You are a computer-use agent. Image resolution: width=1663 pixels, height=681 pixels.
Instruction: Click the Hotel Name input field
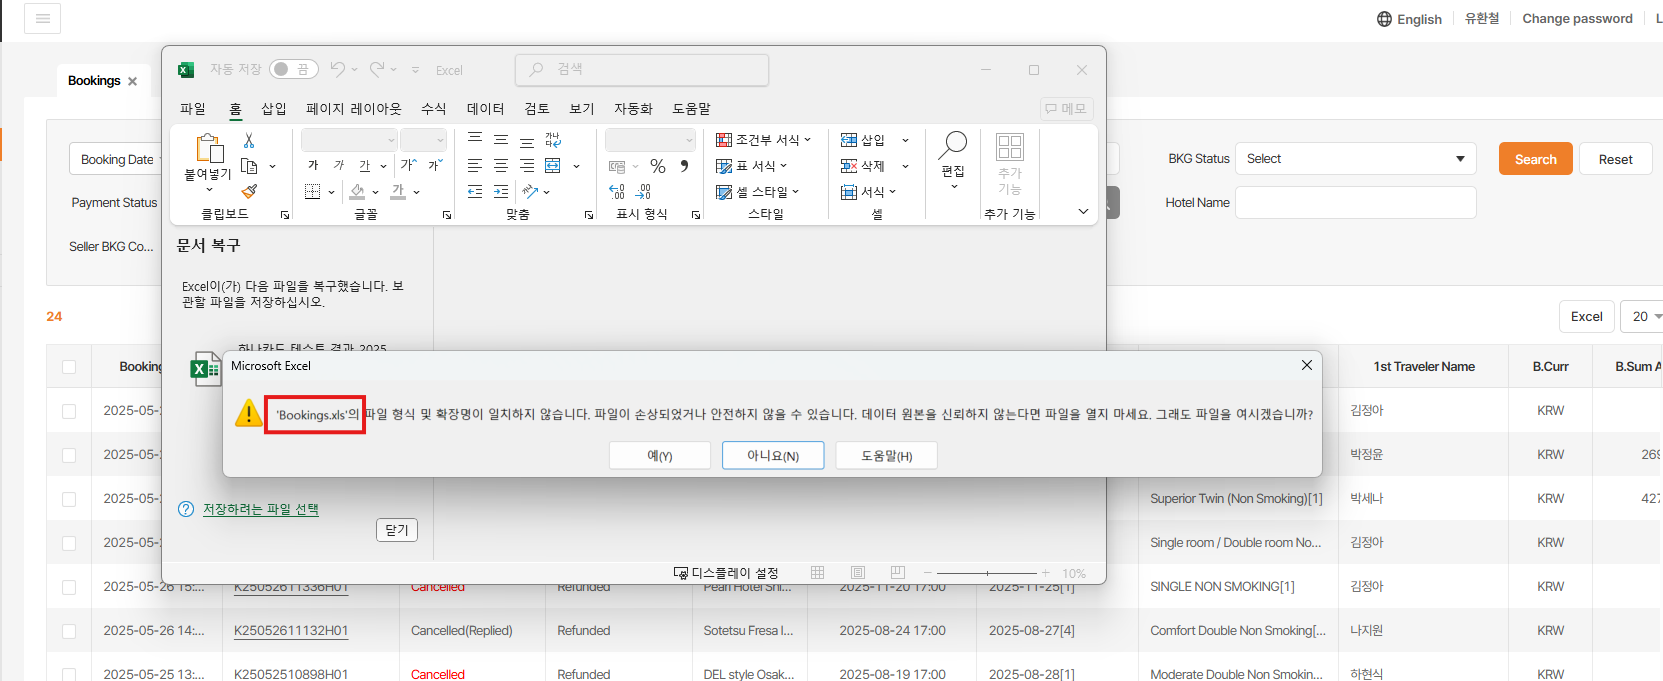click(x=1355, y=203)
